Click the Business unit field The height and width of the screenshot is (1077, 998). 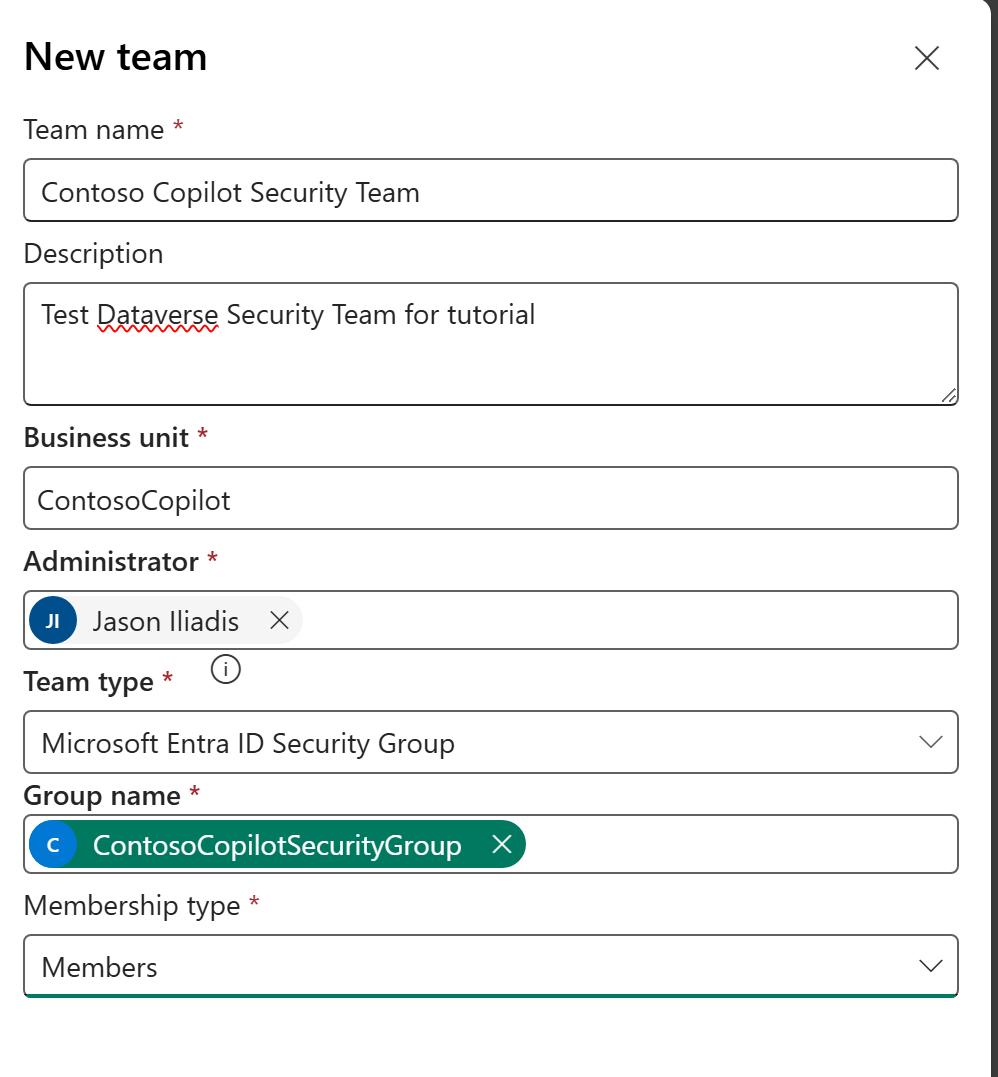pyautogui.click(x=490, y=499)
